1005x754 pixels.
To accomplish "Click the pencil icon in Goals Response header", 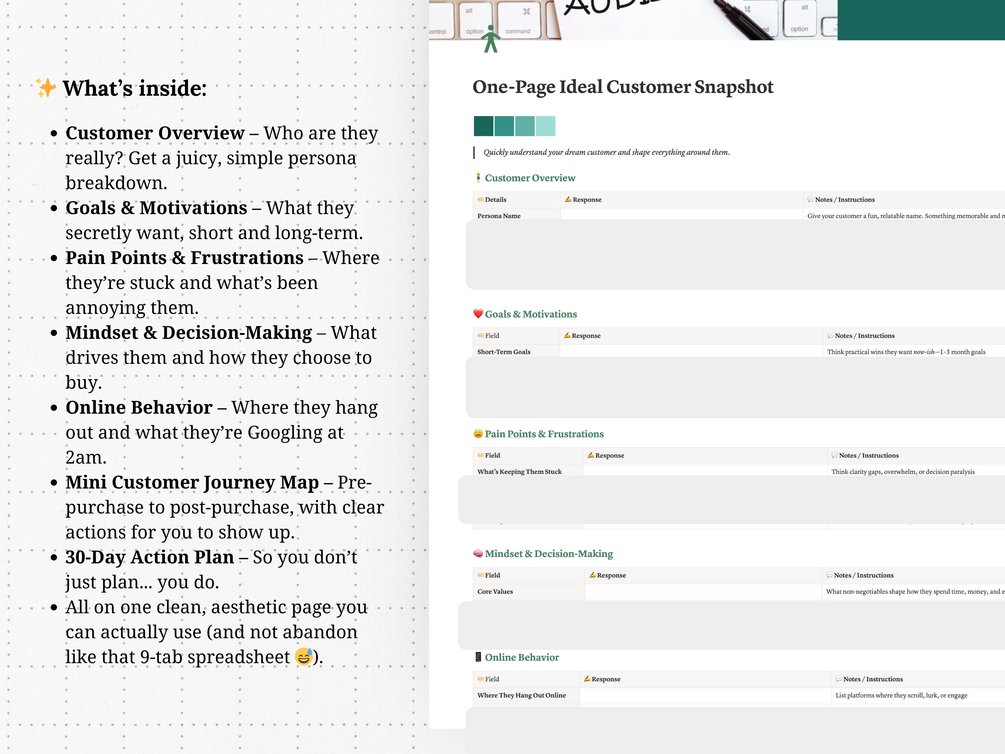I will (567, 335).
